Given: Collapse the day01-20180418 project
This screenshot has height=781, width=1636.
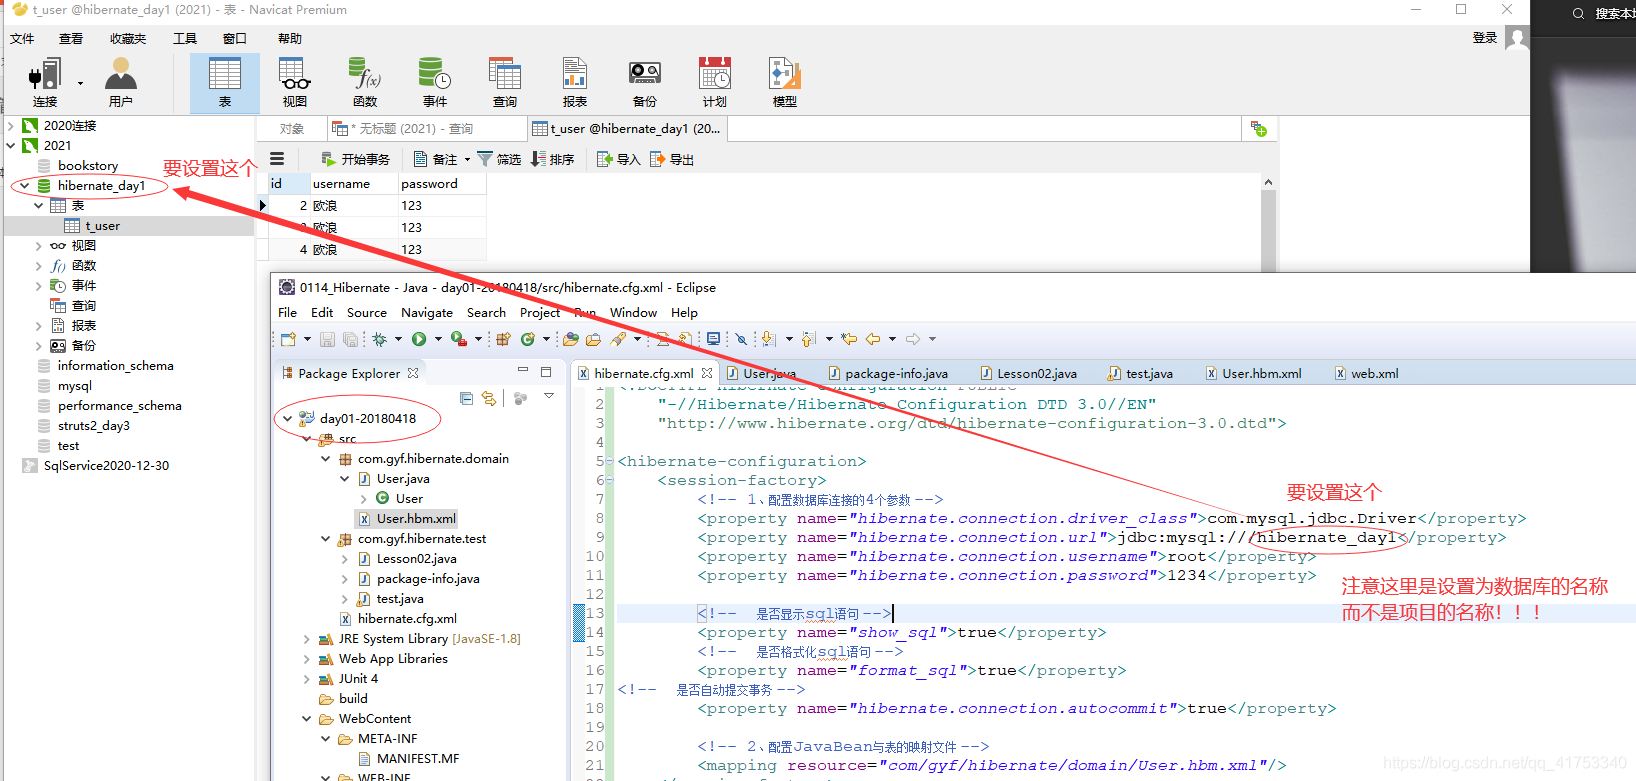Looking at the screenshot, I should tap(288, 419).
